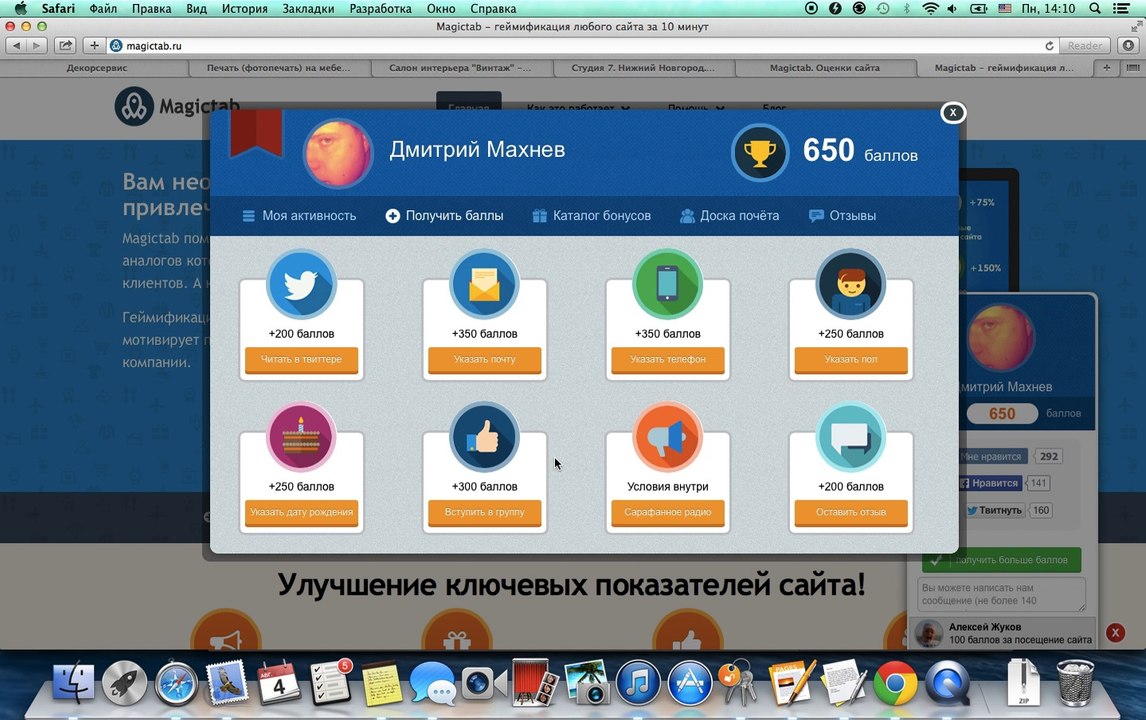Open the Отзывы tab

coord(843,216)
